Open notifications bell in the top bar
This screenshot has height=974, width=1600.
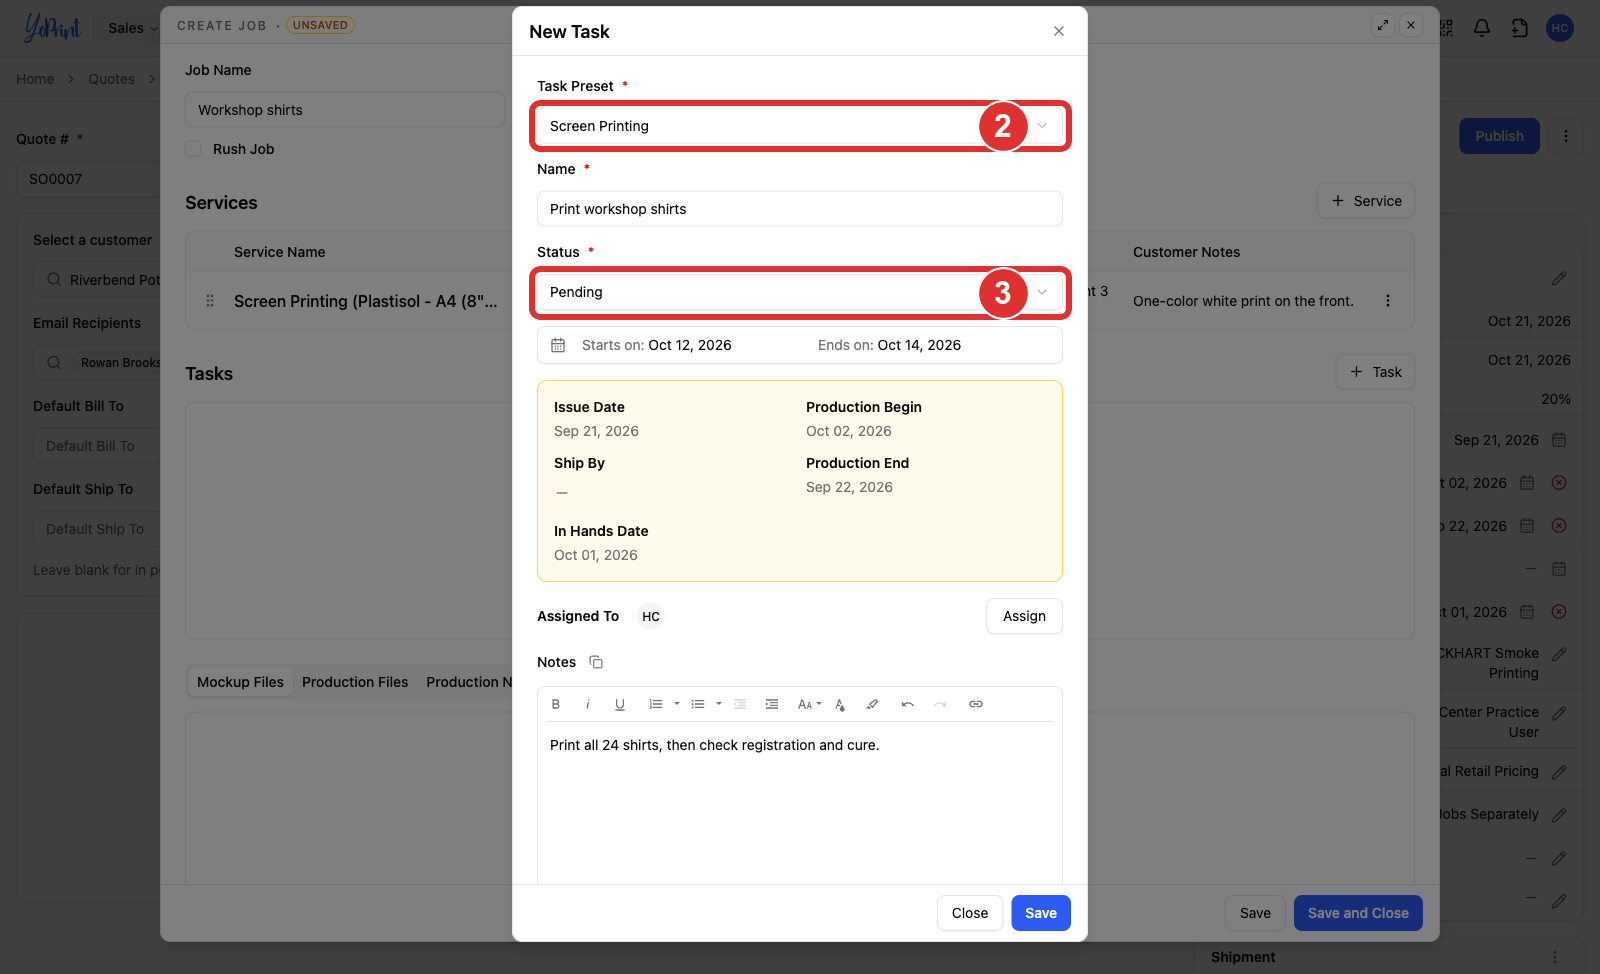[x=1482, y=28]
